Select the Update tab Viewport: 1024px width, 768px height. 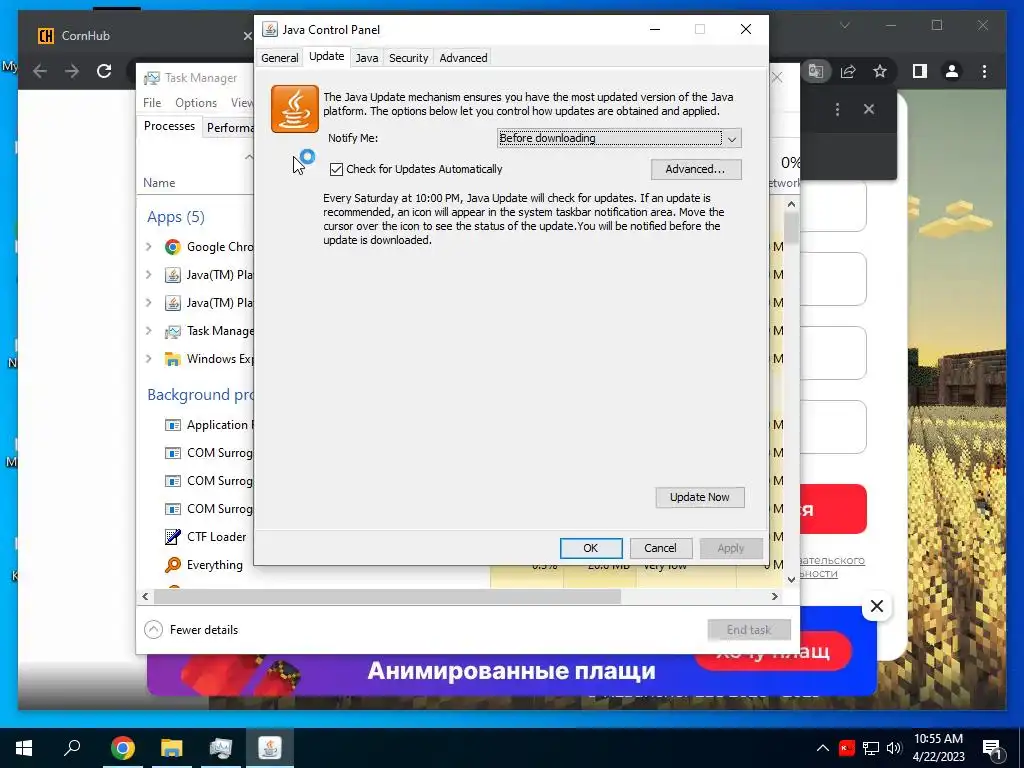tap(327, 56)
